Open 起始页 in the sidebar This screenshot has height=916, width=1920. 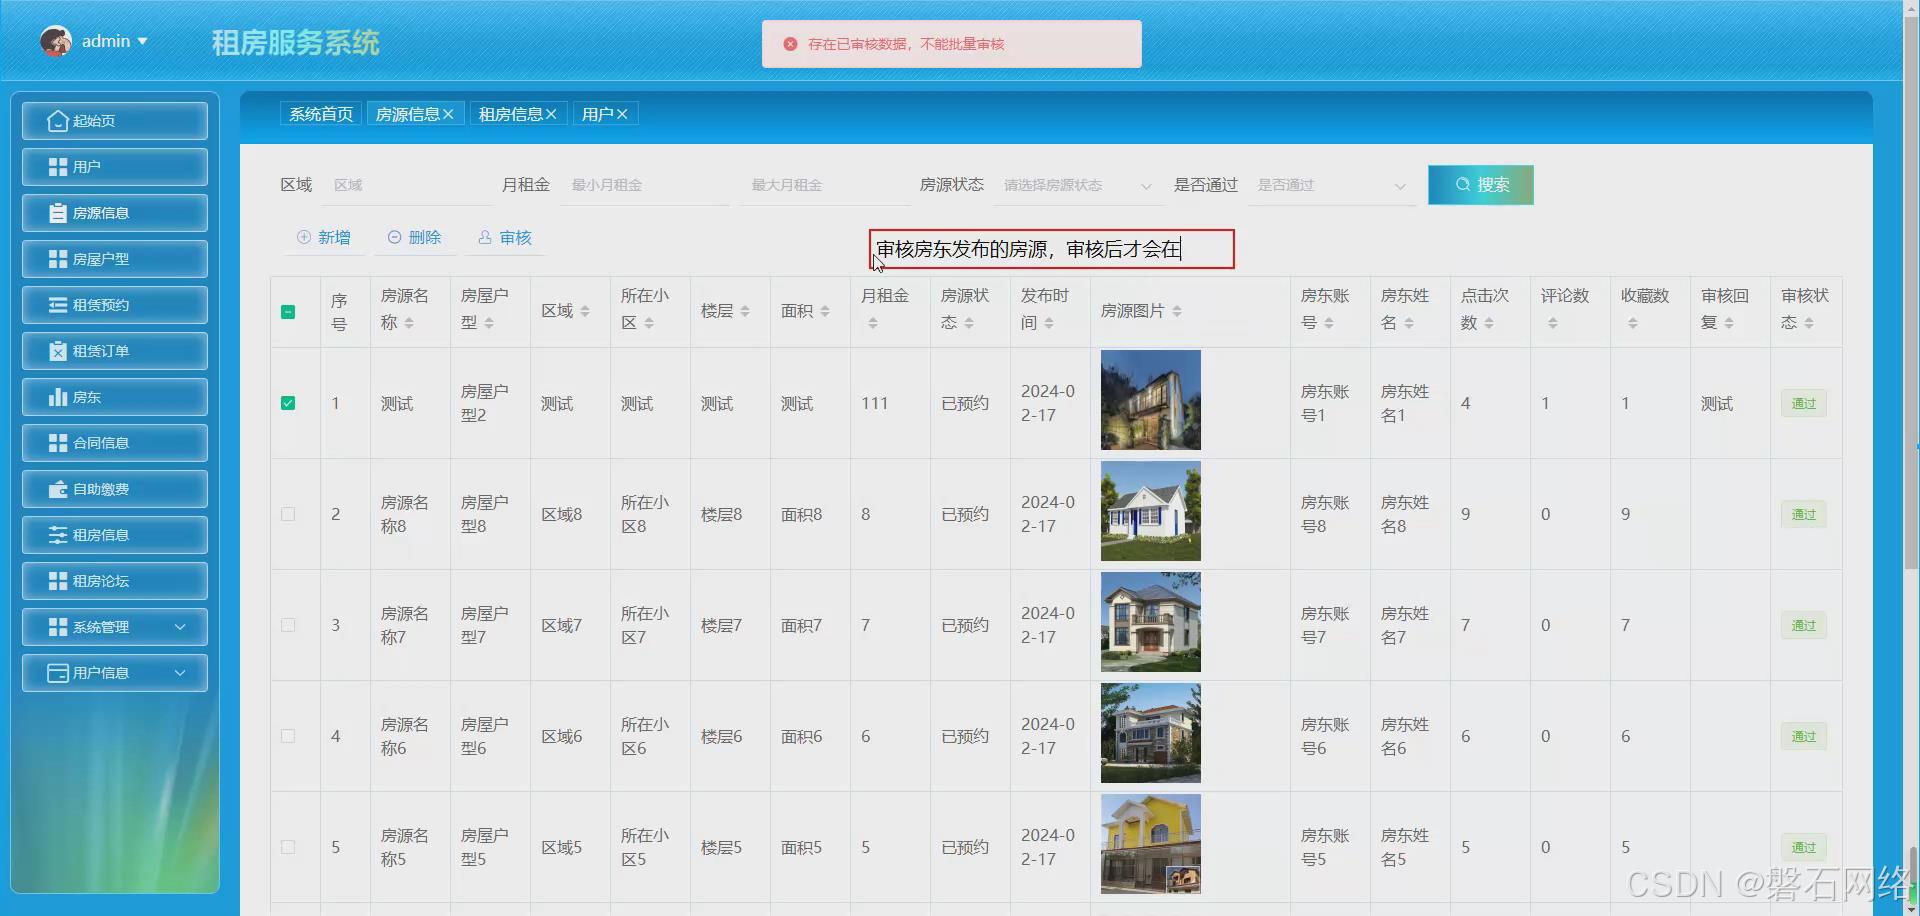coord(115,121)
